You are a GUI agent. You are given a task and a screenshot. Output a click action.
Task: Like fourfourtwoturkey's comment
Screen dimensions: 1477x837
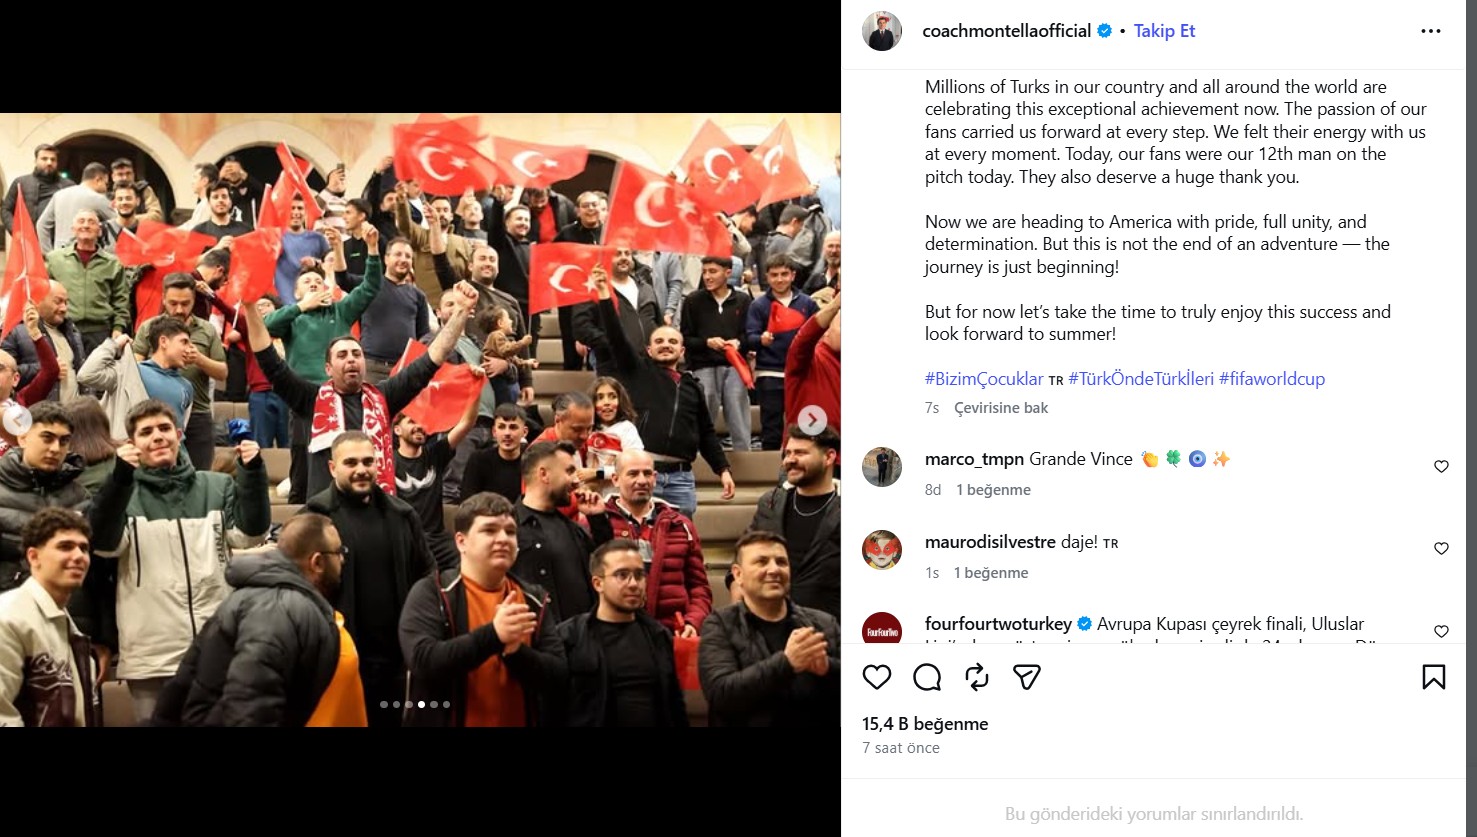1441,631
